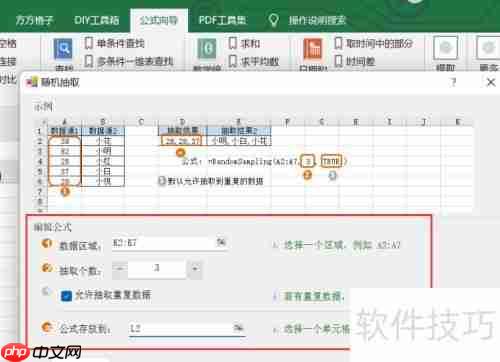Open the 查找 lookup icon in ribbon
Screen dimensions: 500x362
point(63,49)
